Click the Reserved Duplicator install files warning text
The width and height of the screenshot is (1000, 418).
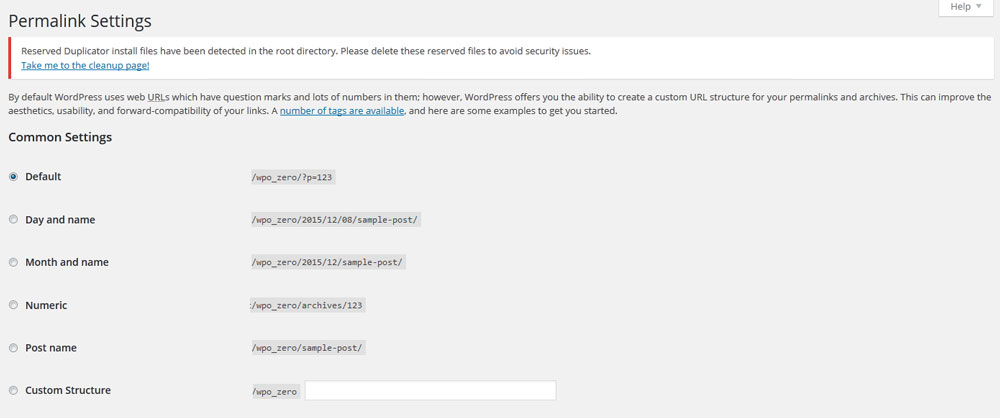click(x=305, y=50)
